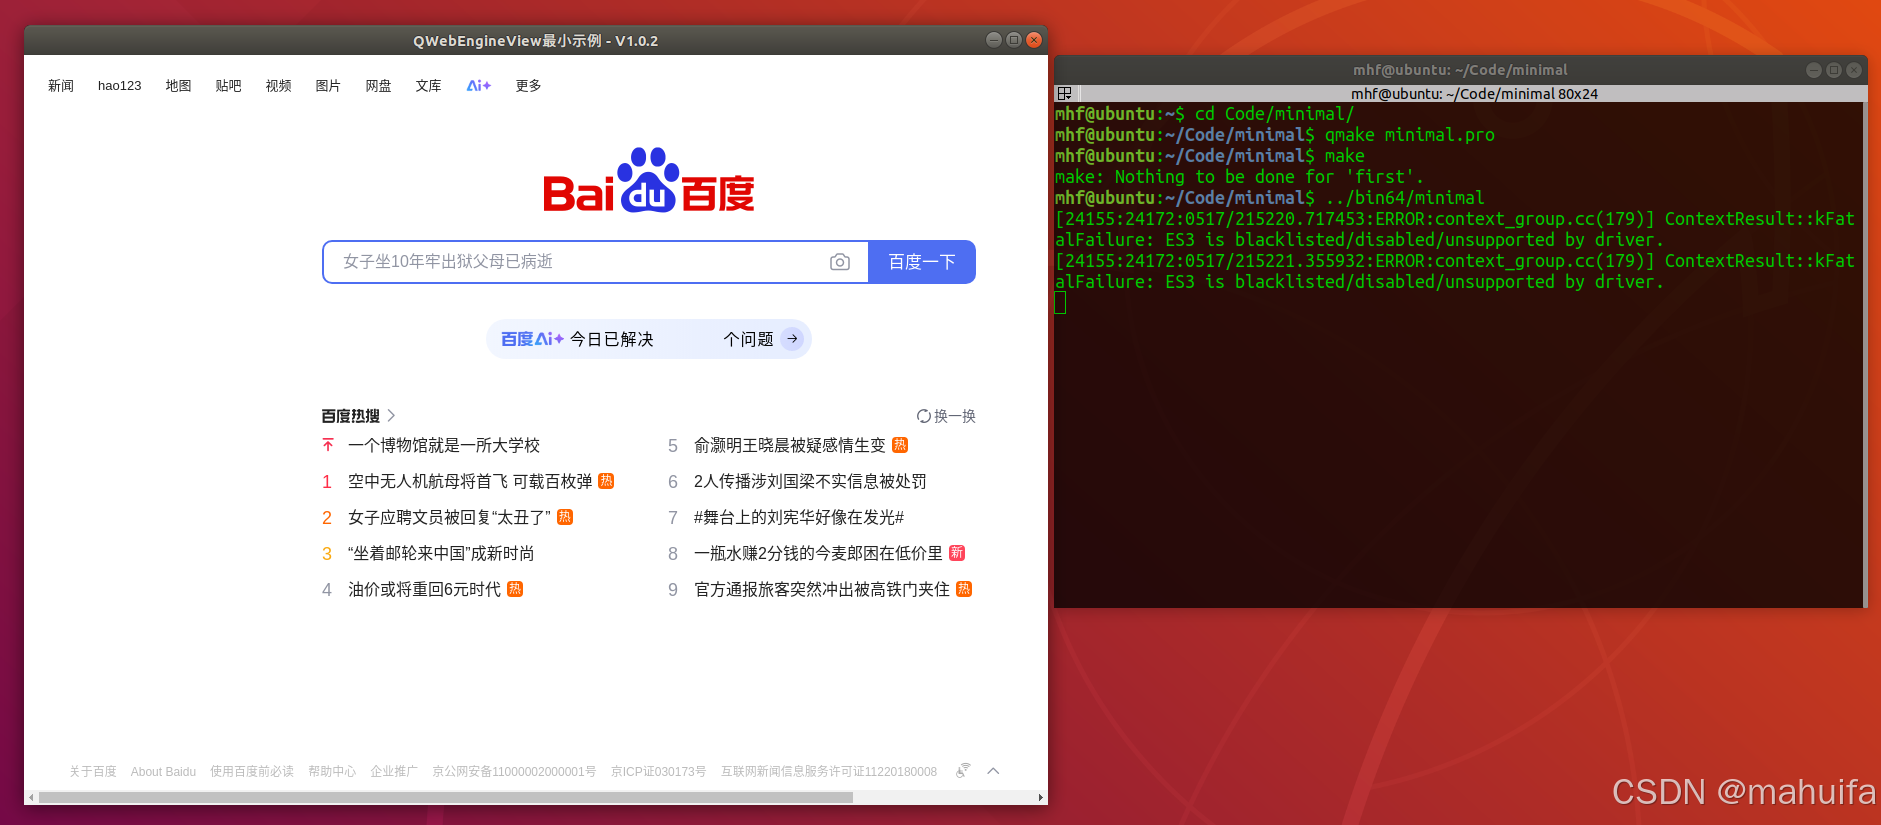Click the 'make: Nothing to be done' terminal line
Image resolution: width=1881 pixels, height=825 pixels.
(1239, 177)
